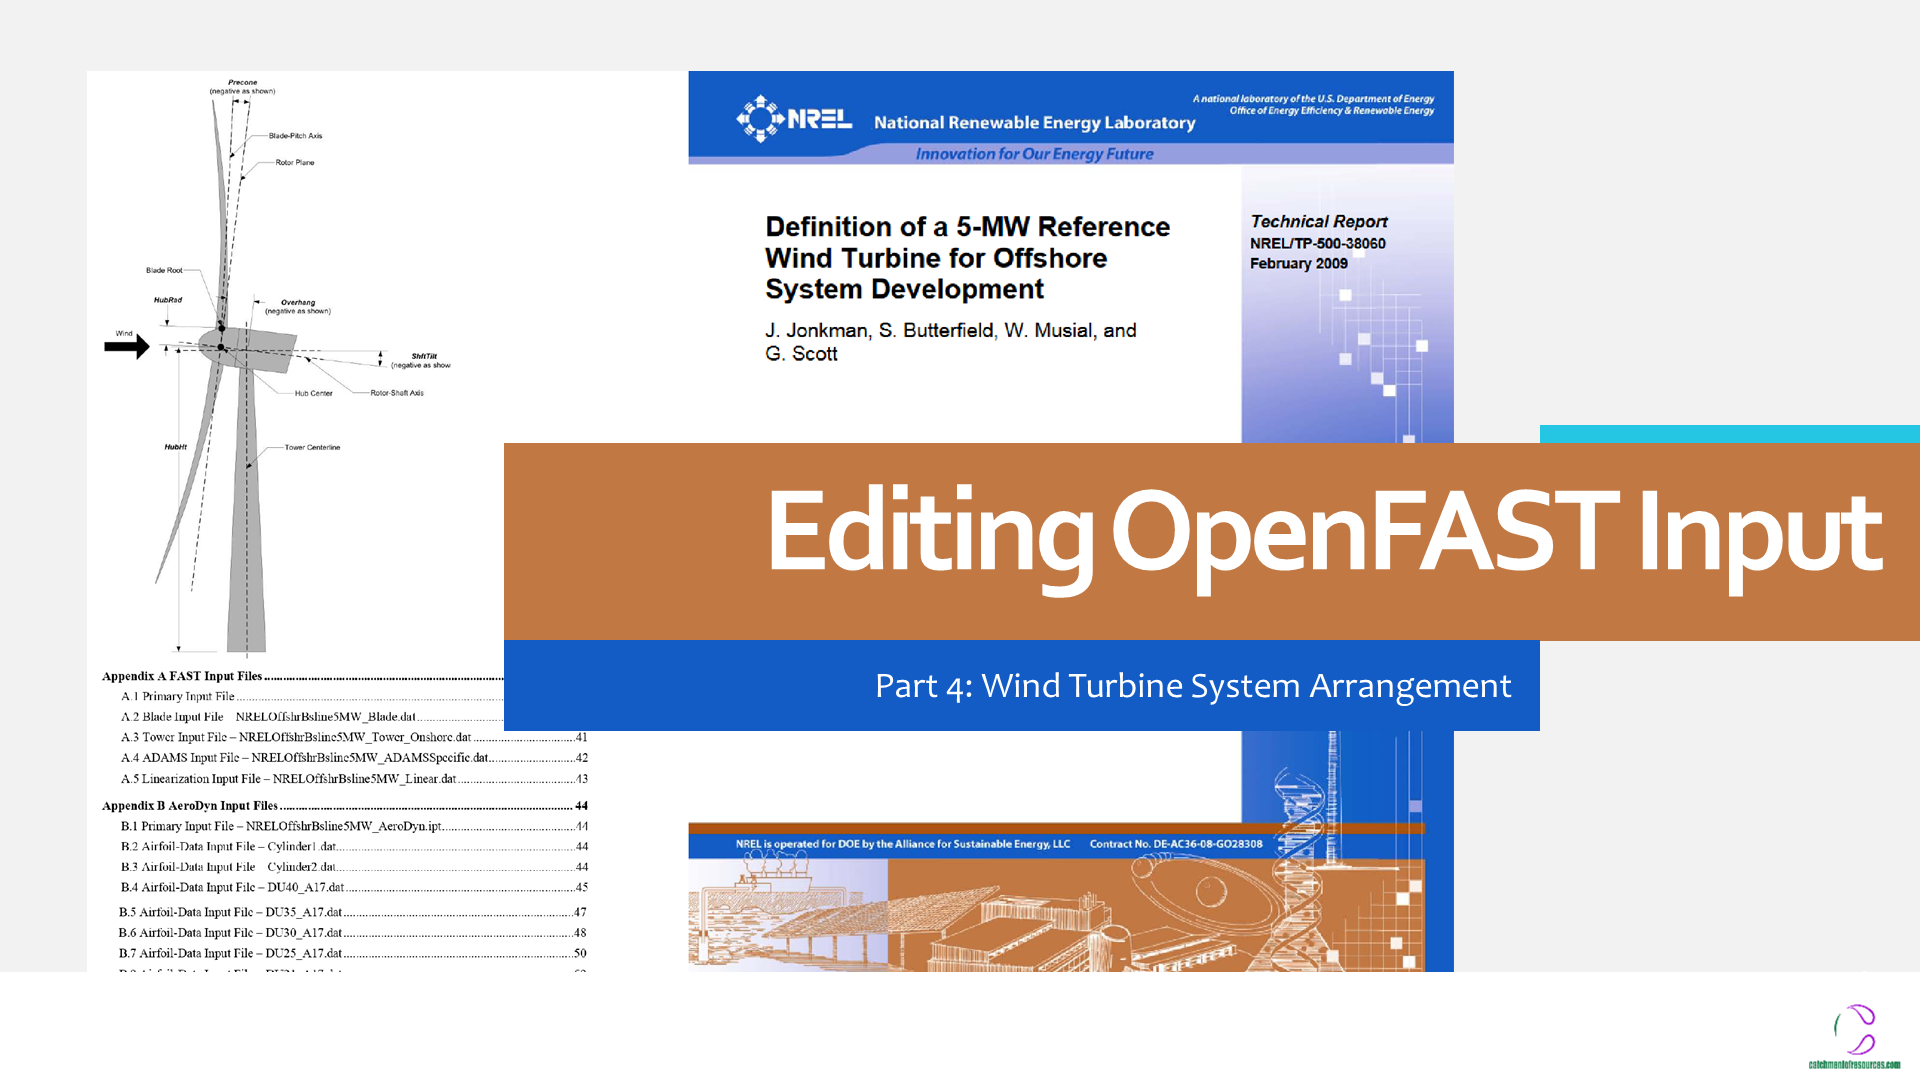Click the NREL sunburst logo

point(760,119)
